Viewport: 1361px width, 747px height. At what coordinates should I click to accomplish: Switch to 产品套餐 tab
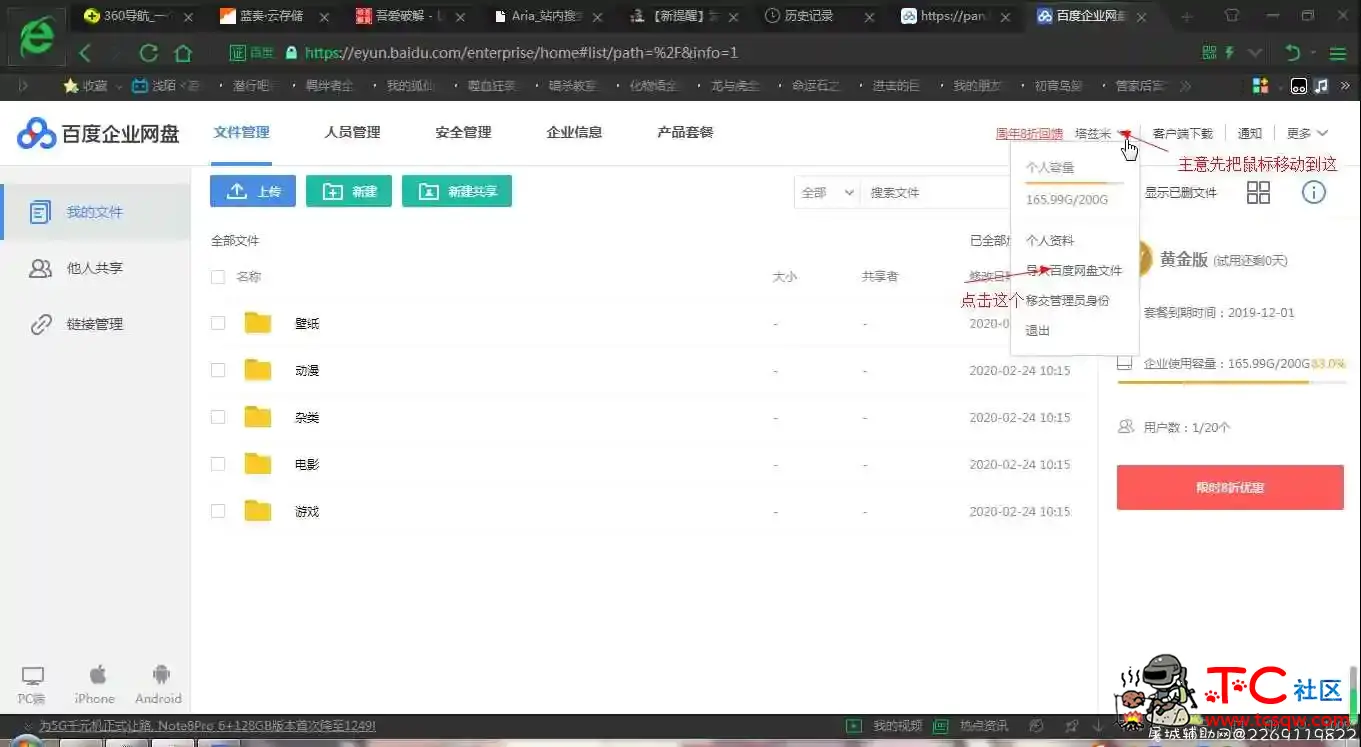point(685,132)
